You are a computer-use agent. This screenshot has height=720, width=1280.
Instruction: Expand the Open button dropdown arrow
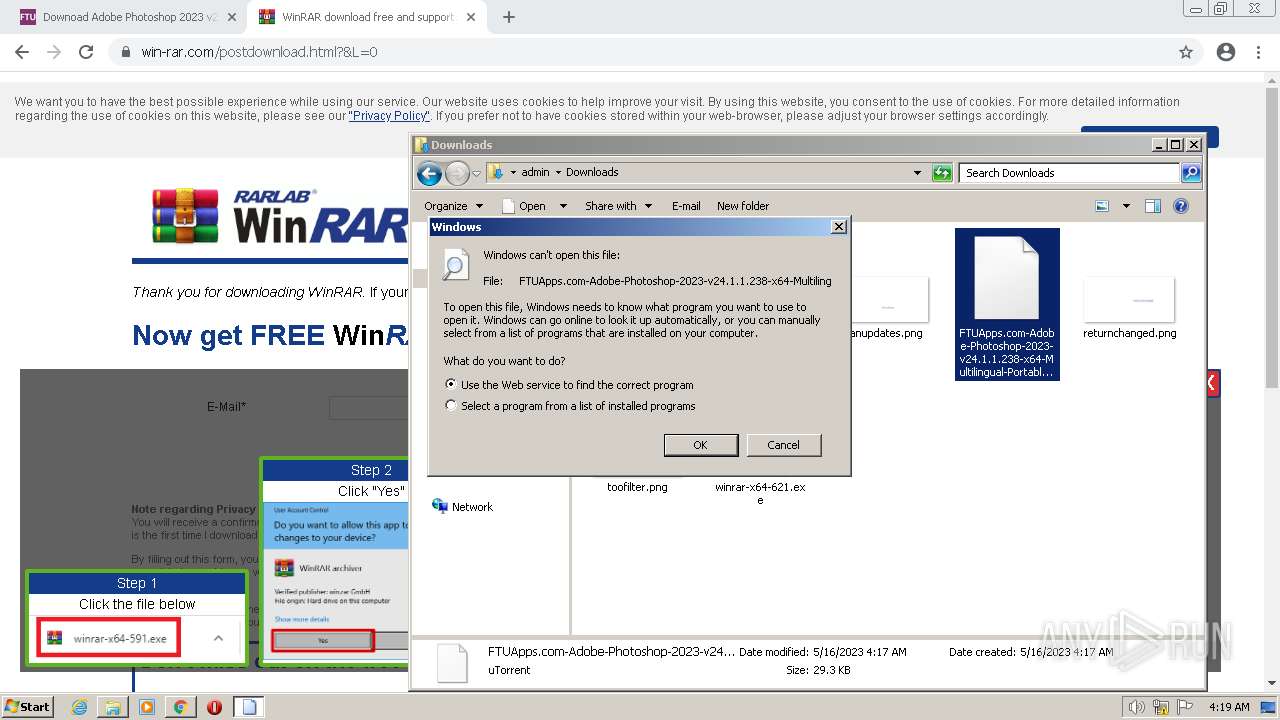pos(563,206)
